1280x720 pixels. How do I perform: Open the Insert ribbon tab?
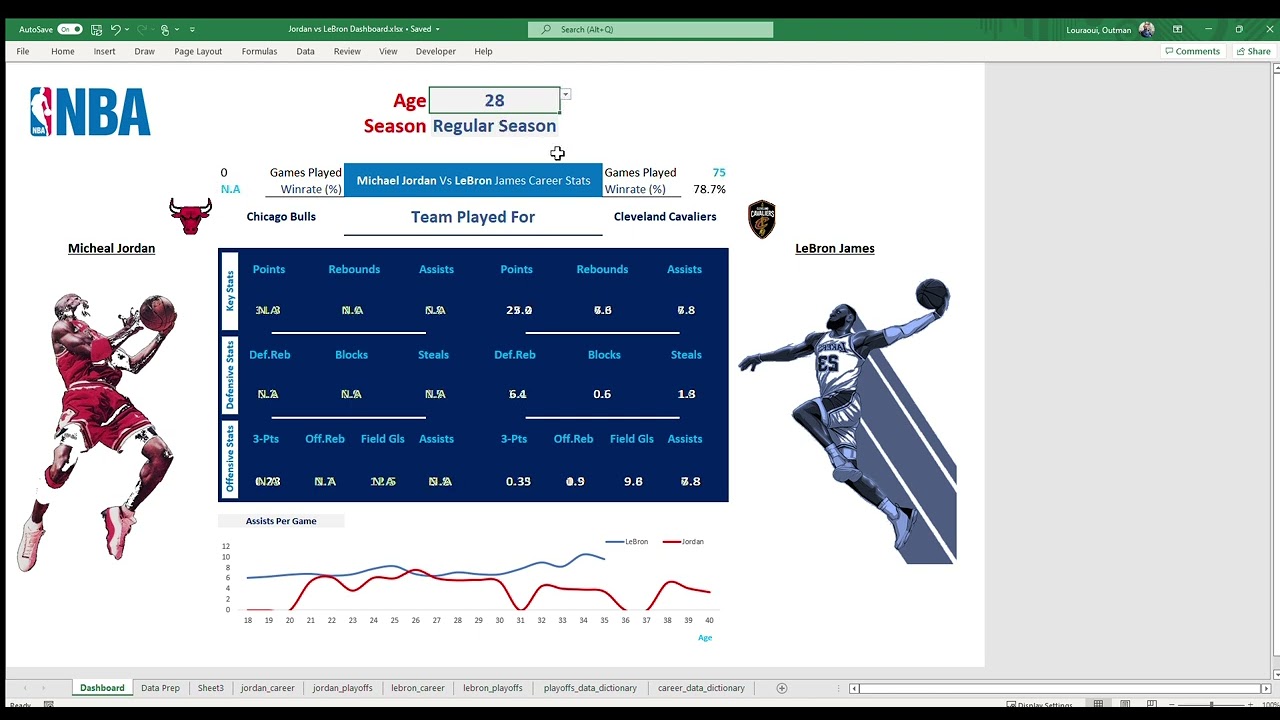[x=104, y=51]
